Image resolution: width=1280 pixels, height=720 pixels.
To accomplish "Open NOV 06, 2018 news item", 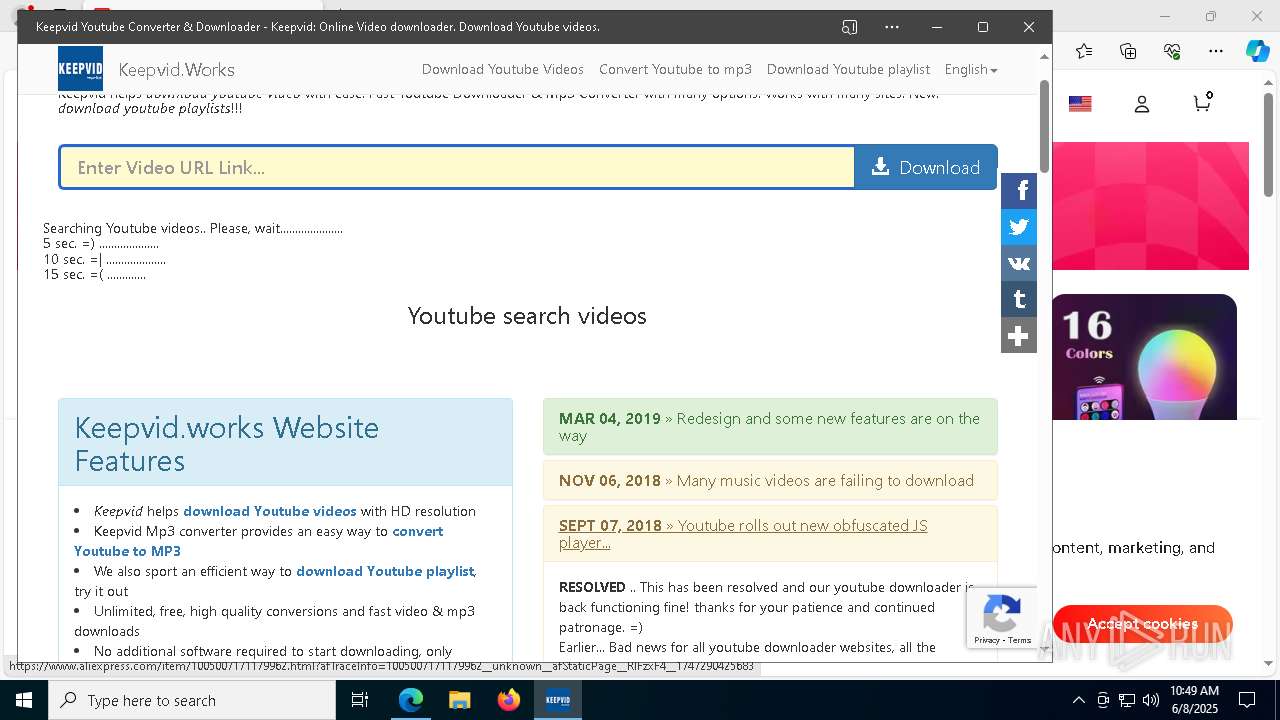I will (x=770, y=480).
